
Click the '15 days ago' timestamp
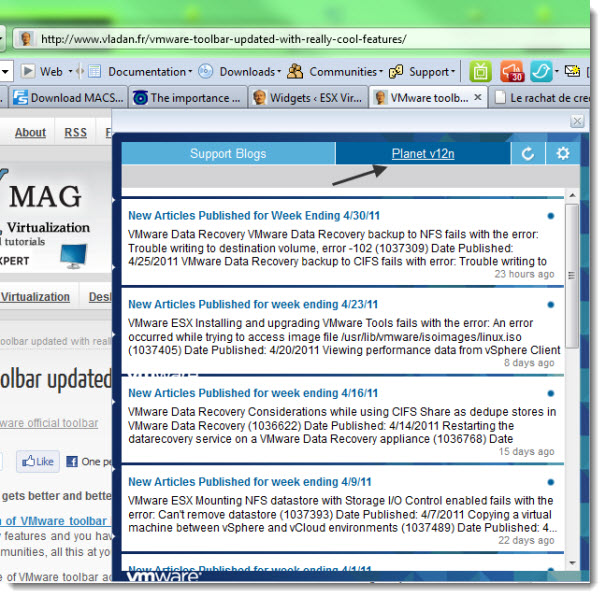526,451
